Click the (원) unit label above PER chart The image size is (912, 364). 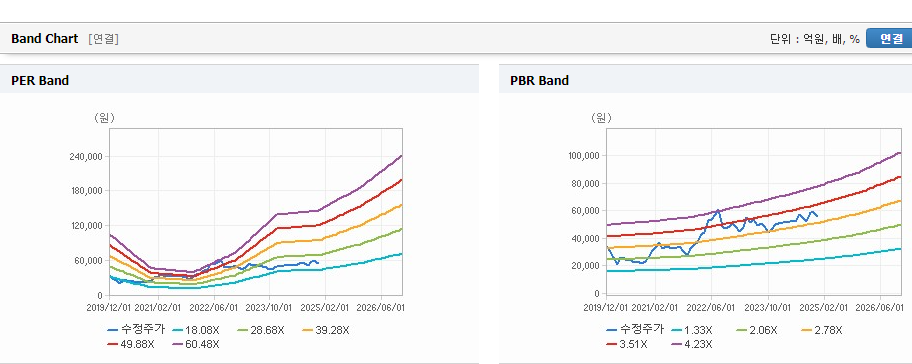tap(104, 118)
